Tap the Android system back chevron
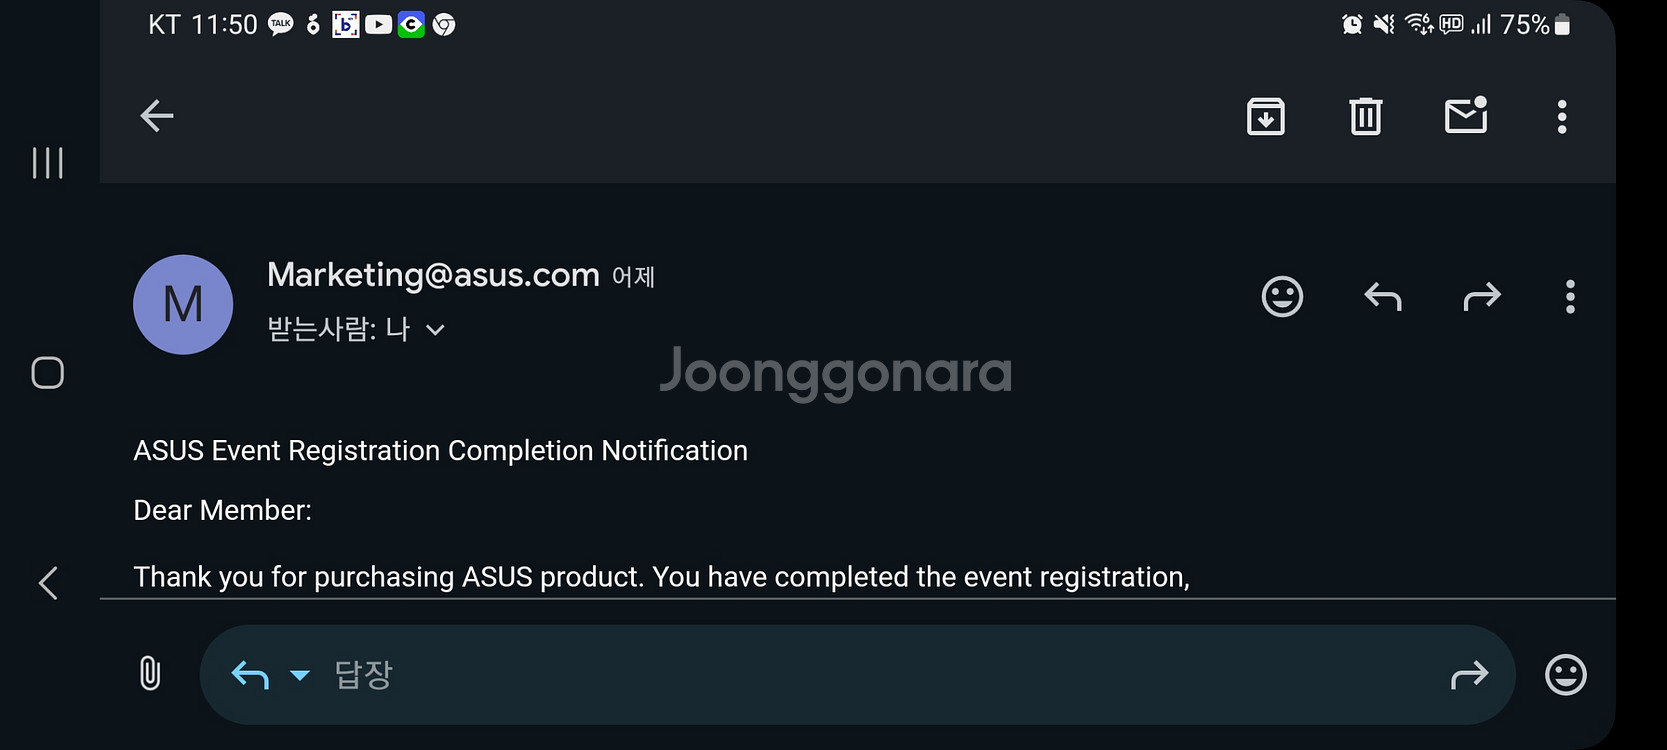The width and height of the screenshot is (1667, 750). click(47, 583)
